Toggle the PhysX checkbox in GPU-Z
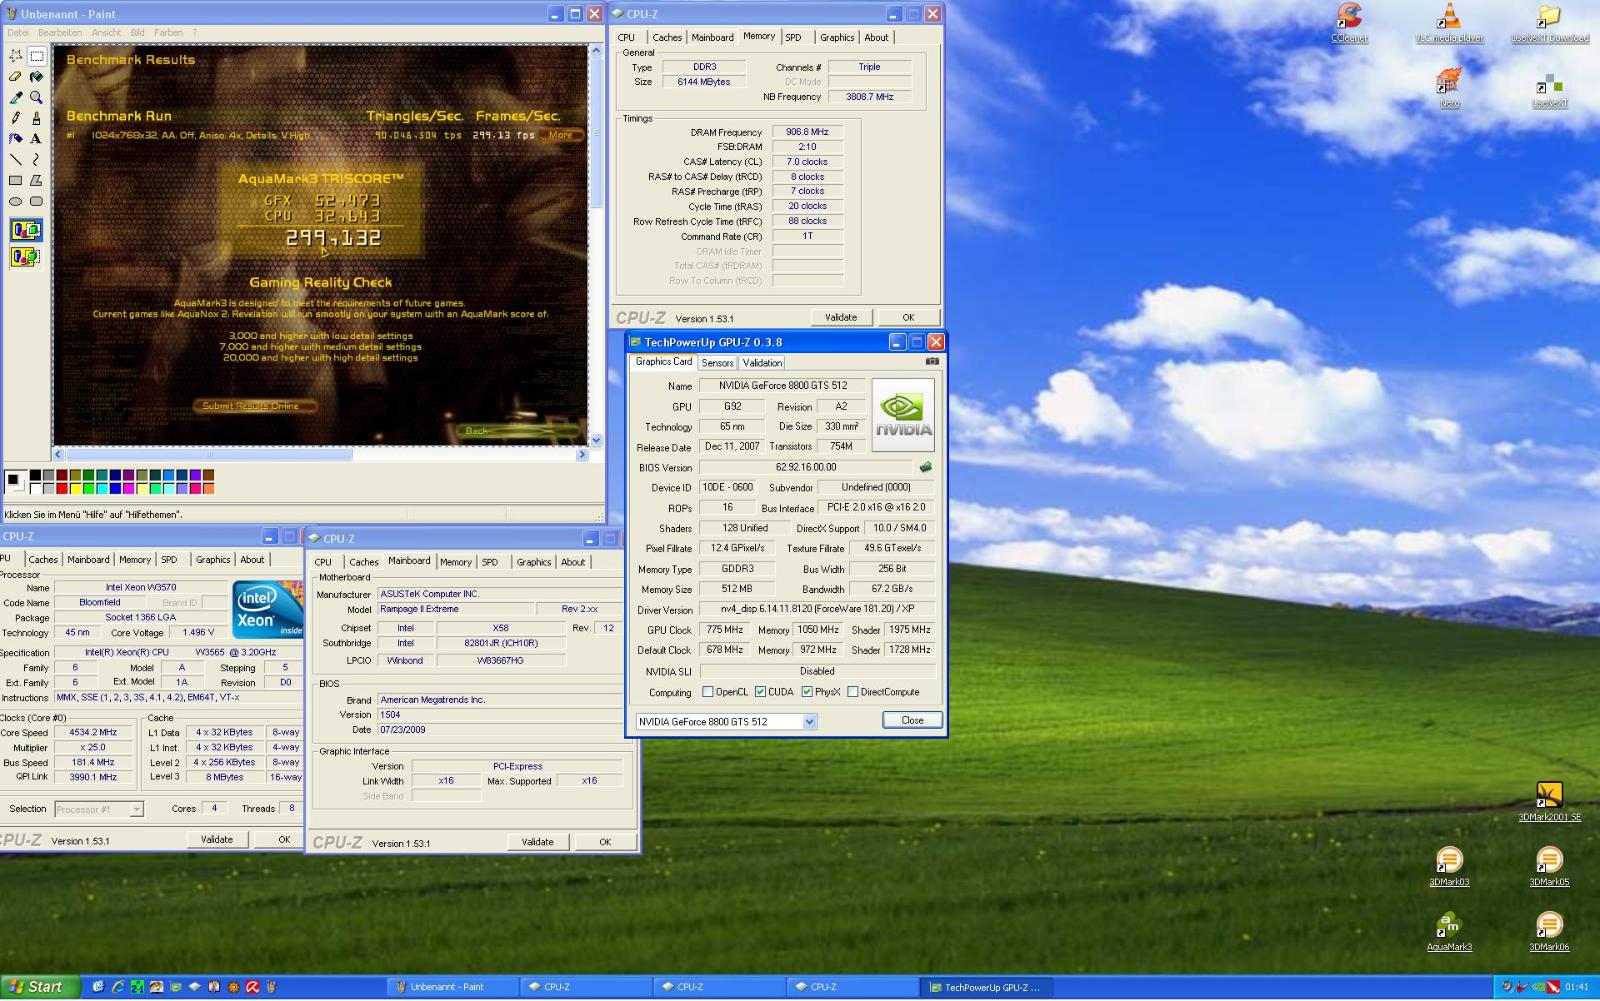This screenshot has height=1001, width=1600. point(806,692)
